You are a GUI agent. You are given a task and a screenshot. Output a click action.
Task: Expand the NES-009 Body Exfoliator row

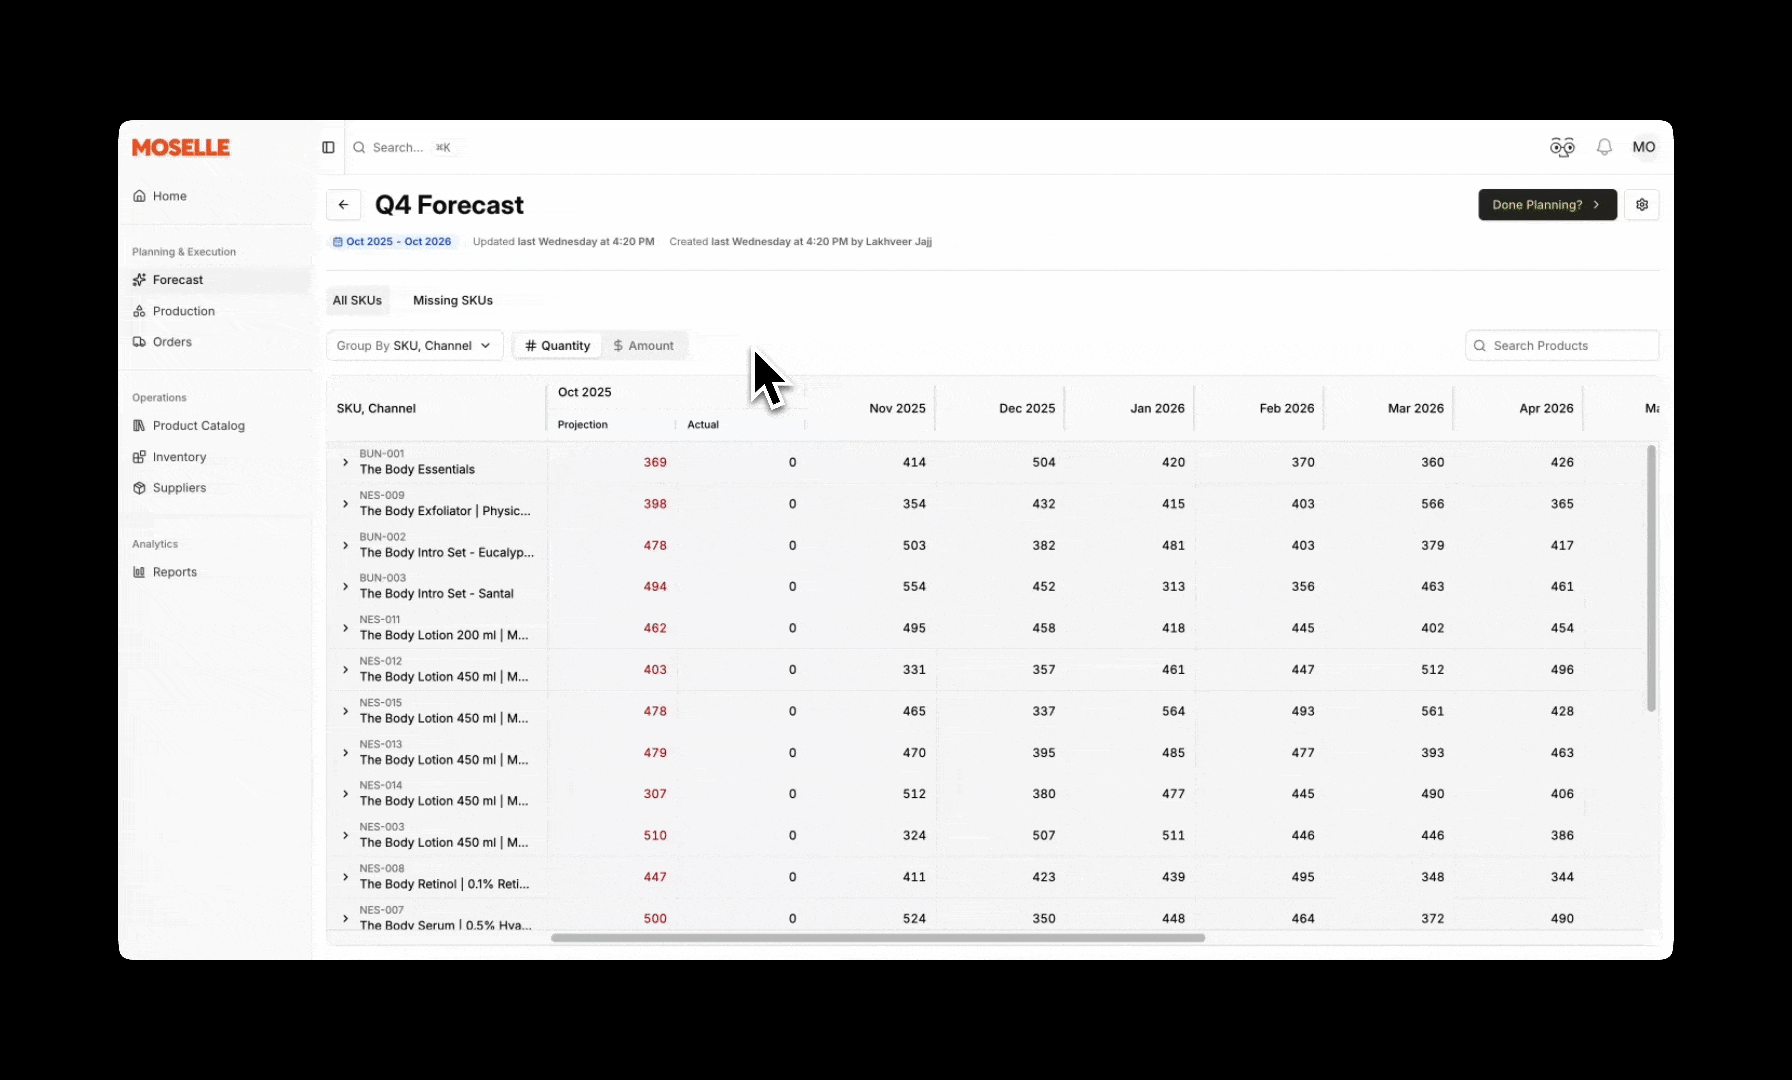tap(345, 504)
